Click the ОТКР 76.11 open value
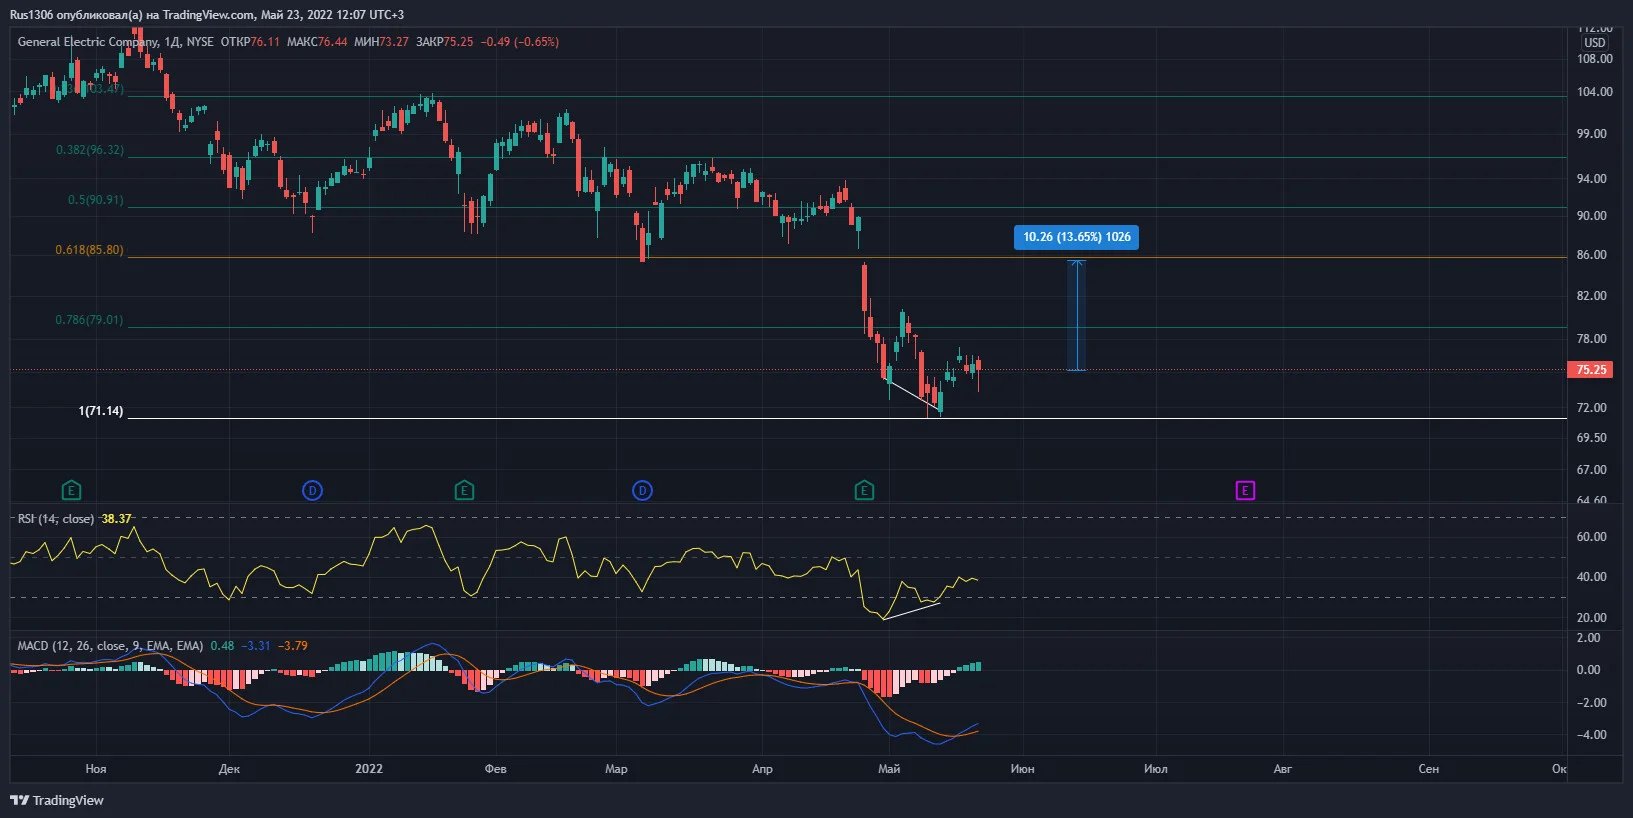 [x=250, y=42]
